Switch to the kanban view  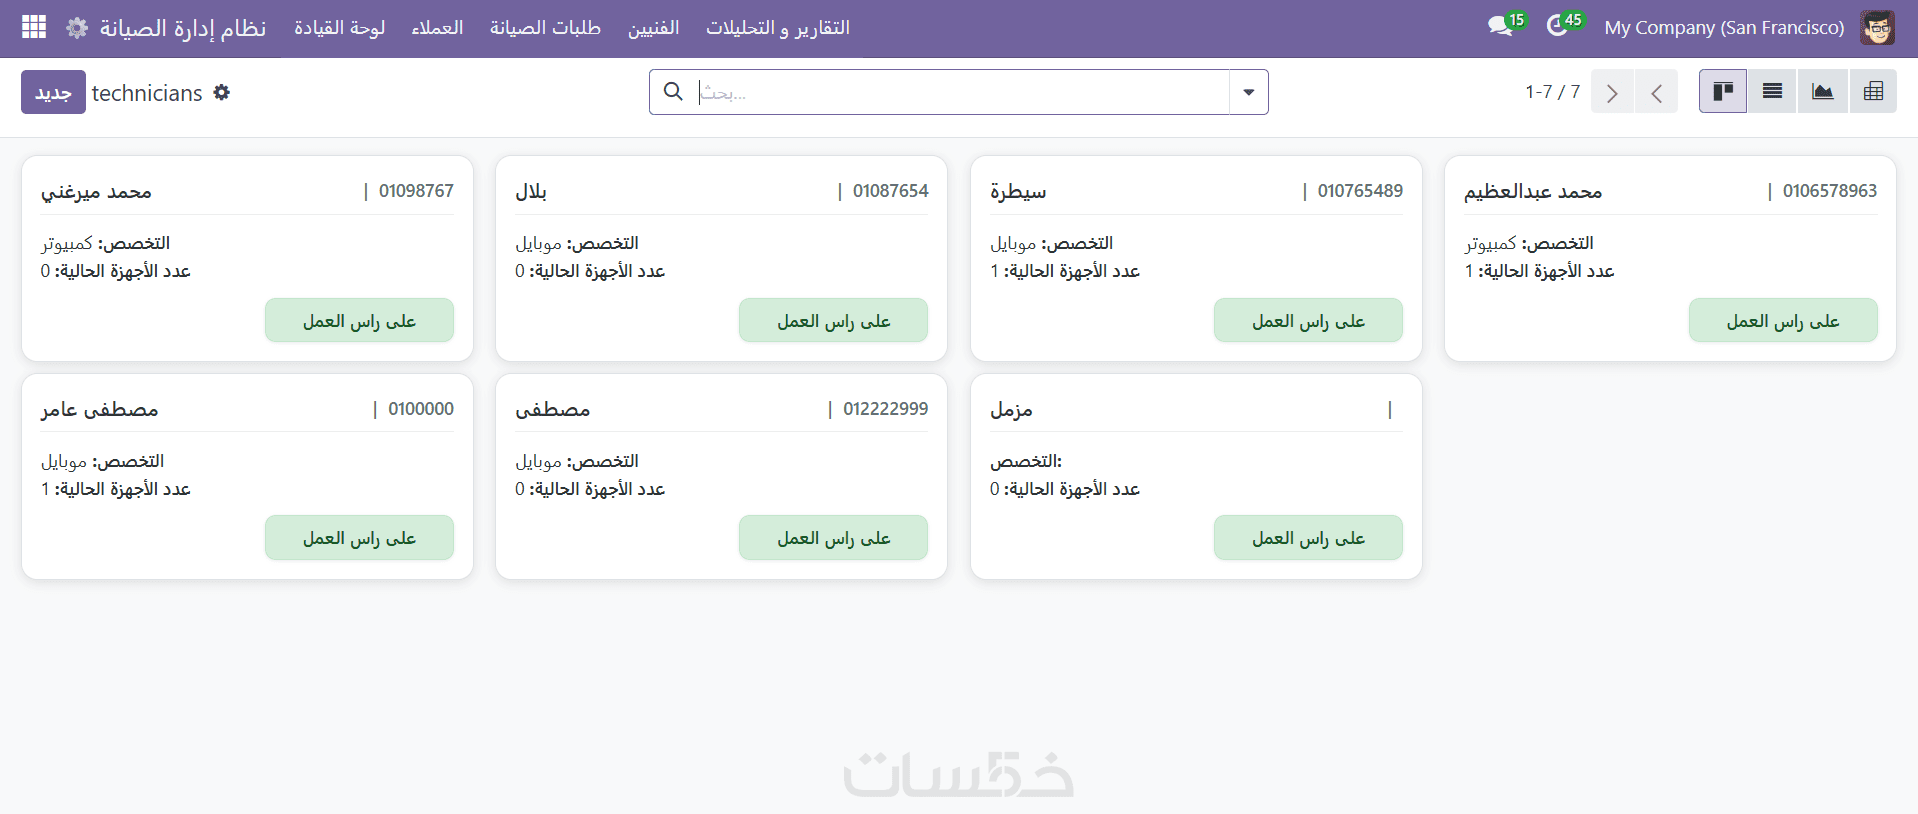pyautogui.click(x=1722, y=92)
